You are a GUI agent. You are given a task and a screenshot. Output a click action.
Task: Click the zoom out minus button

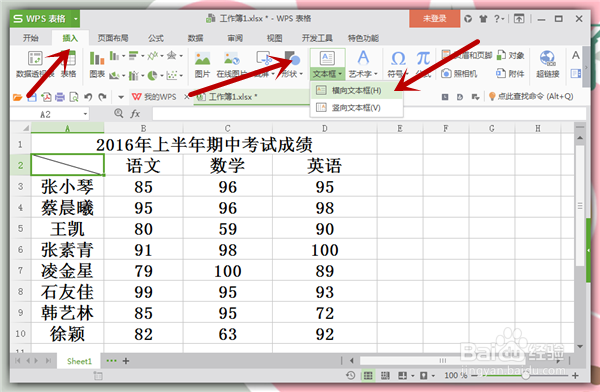pyautogui.click(x=474, y=376)
